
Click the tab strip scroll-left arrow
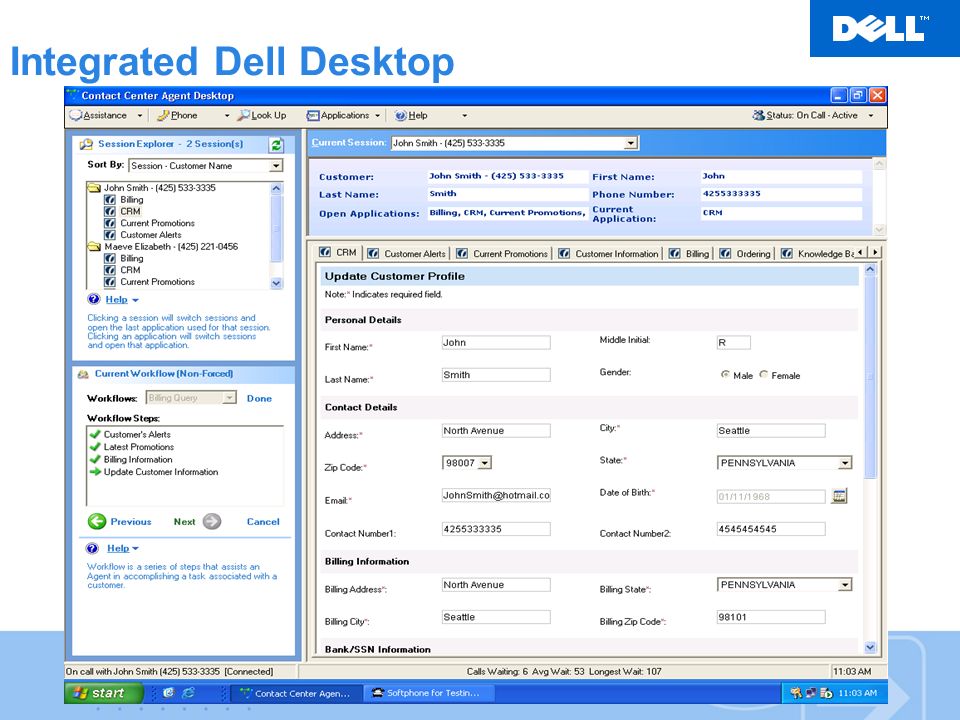click(861, 252)
